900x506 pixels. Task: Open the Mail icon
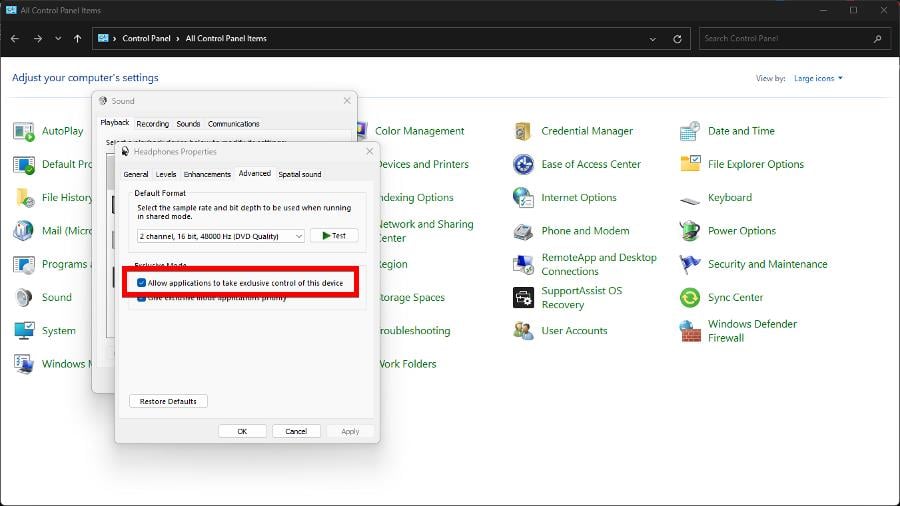pyautogui.click(x=24, y=231)
